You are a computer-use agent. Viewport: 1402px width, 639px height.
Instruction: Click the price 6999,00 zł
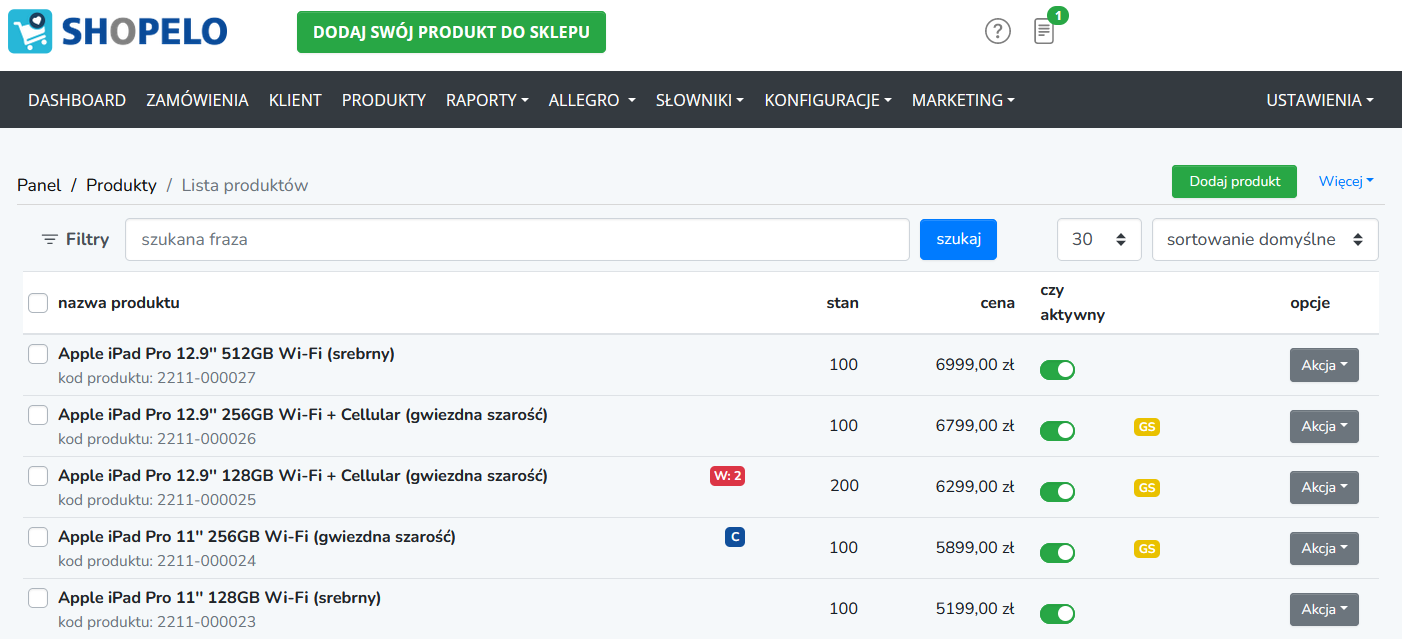click(975, 365)
